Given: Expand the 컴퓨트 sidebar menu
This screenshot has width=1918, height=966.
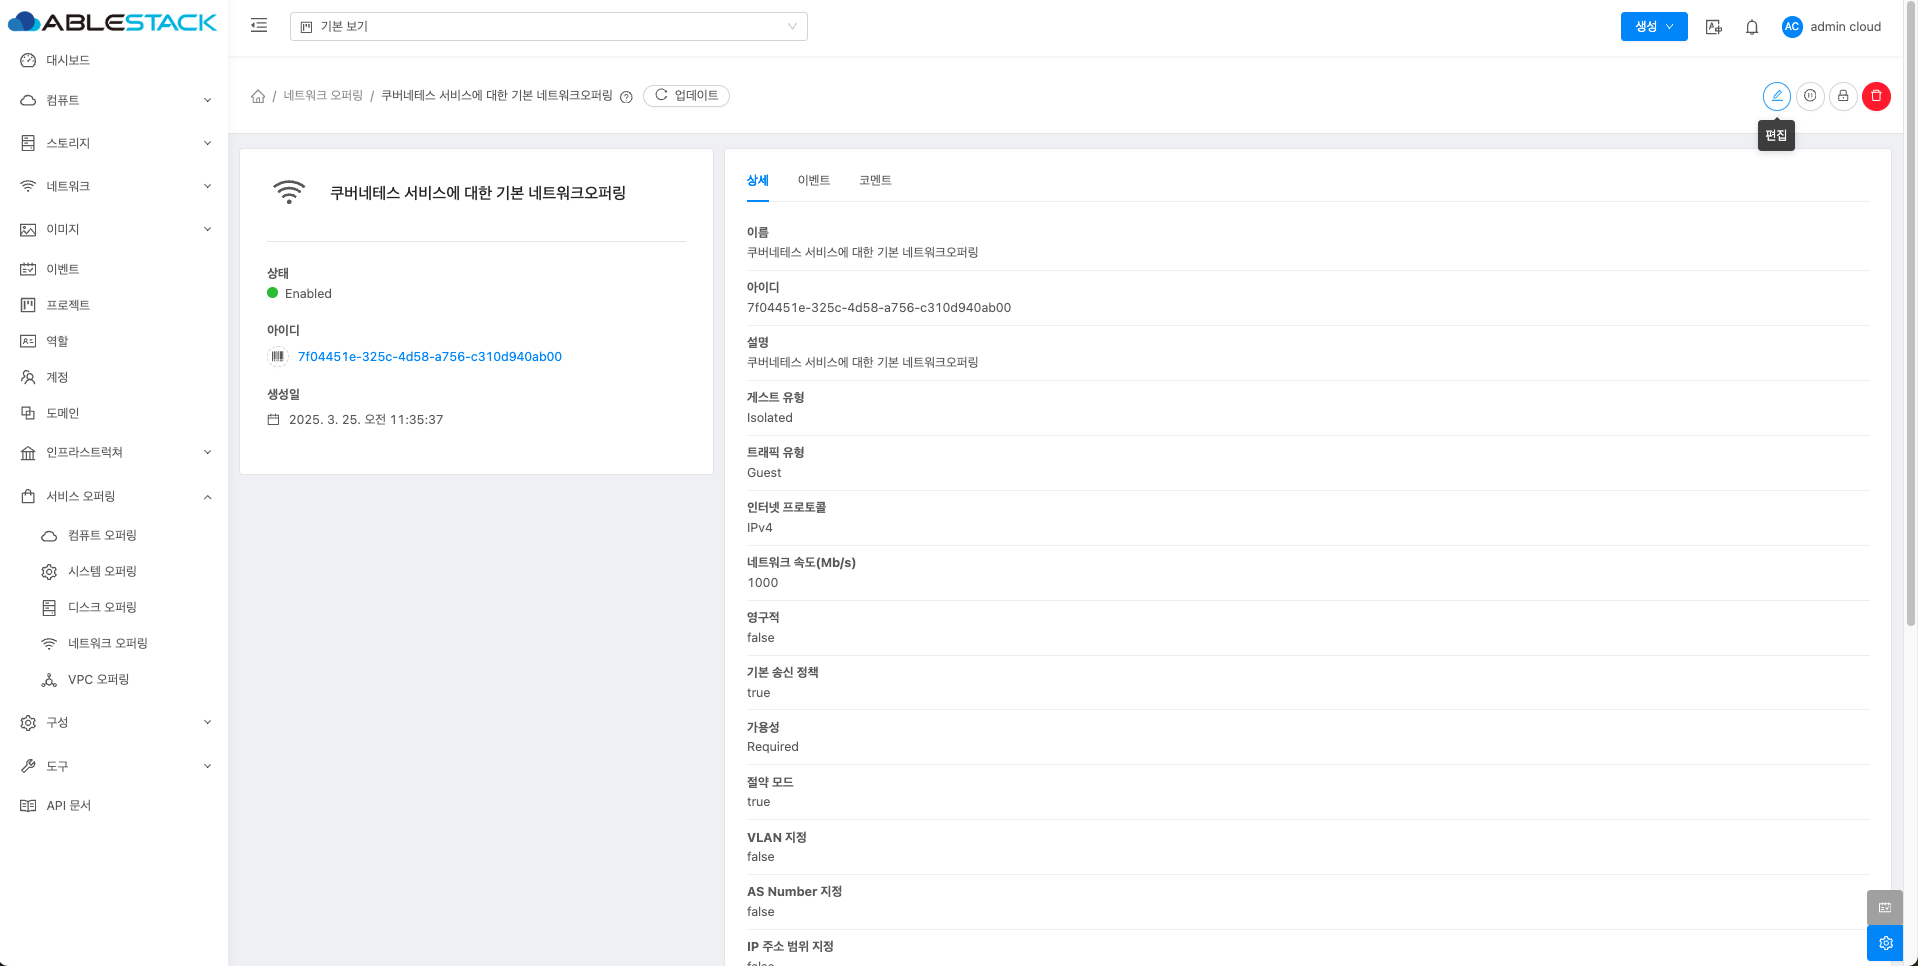Looking at the screenshot, I should 115,100.
